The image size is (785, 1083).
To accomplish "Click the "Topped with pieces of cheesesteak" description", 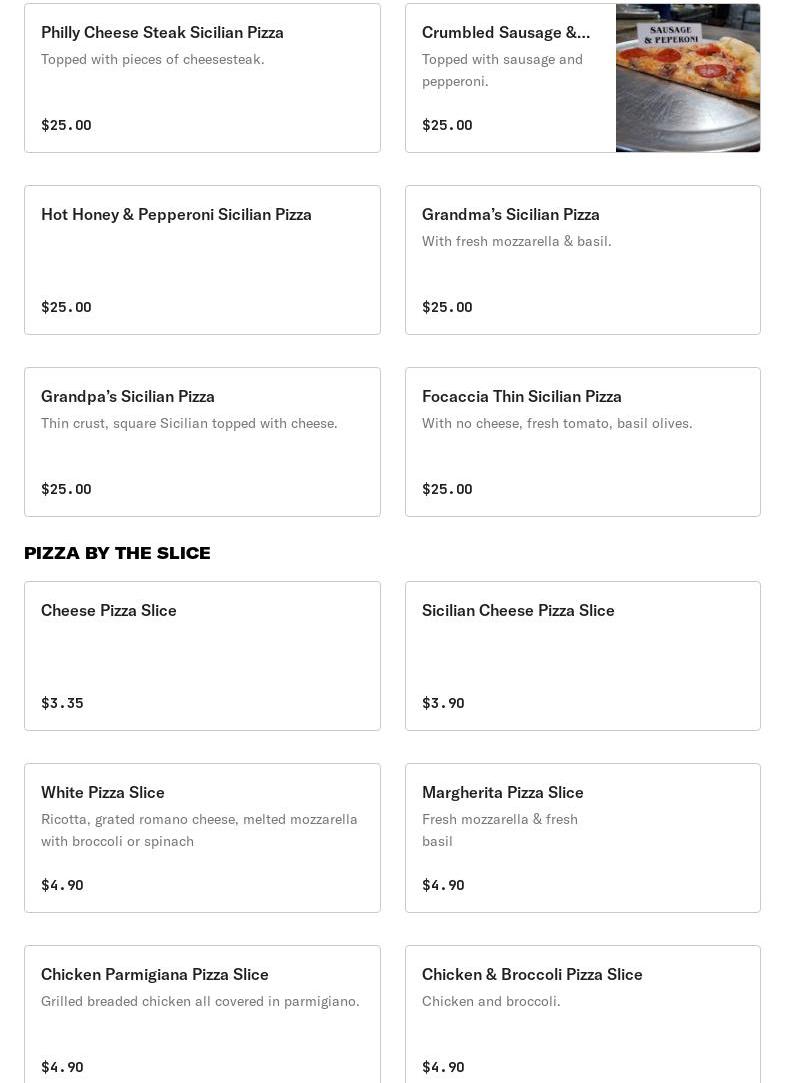I will (153, 59).
